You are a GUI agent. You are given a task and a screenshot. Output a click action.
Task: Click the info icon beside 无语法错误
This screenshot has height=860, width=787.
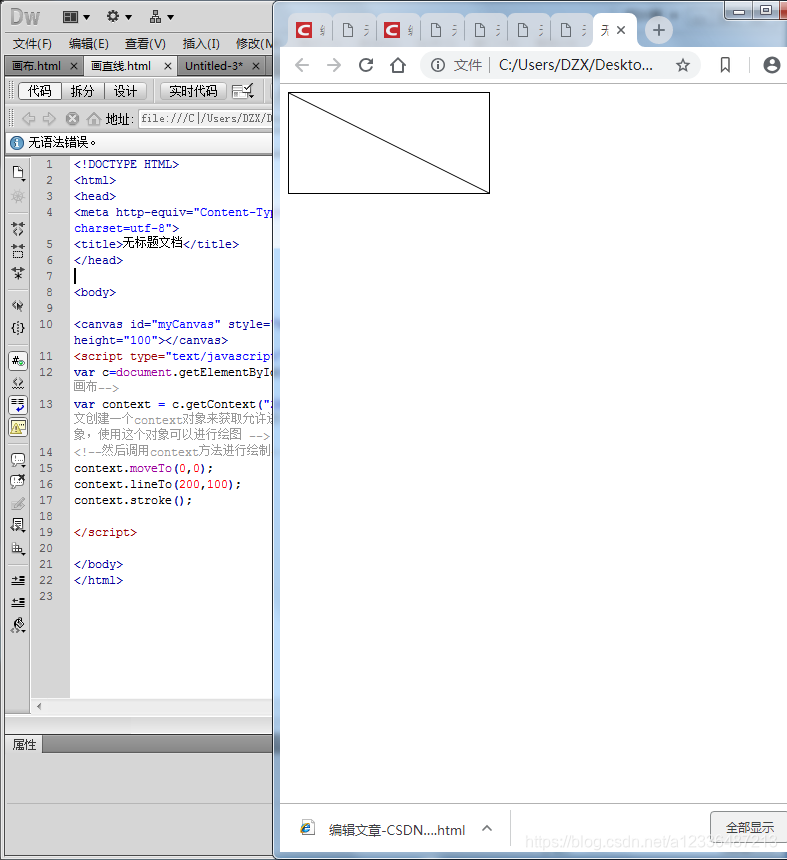pos(17,143)
